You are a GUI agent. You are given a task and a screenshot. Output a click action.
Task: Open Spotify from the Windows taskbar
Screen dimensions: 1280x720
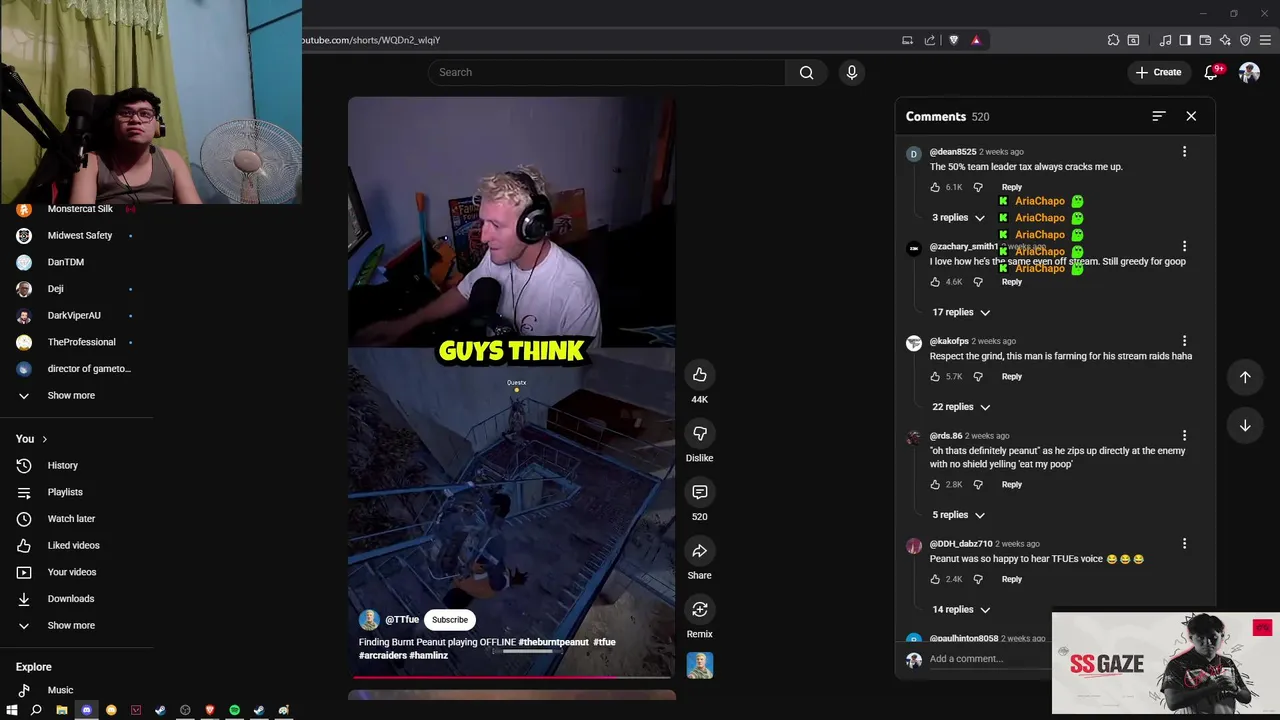click(x=234, y=710)
